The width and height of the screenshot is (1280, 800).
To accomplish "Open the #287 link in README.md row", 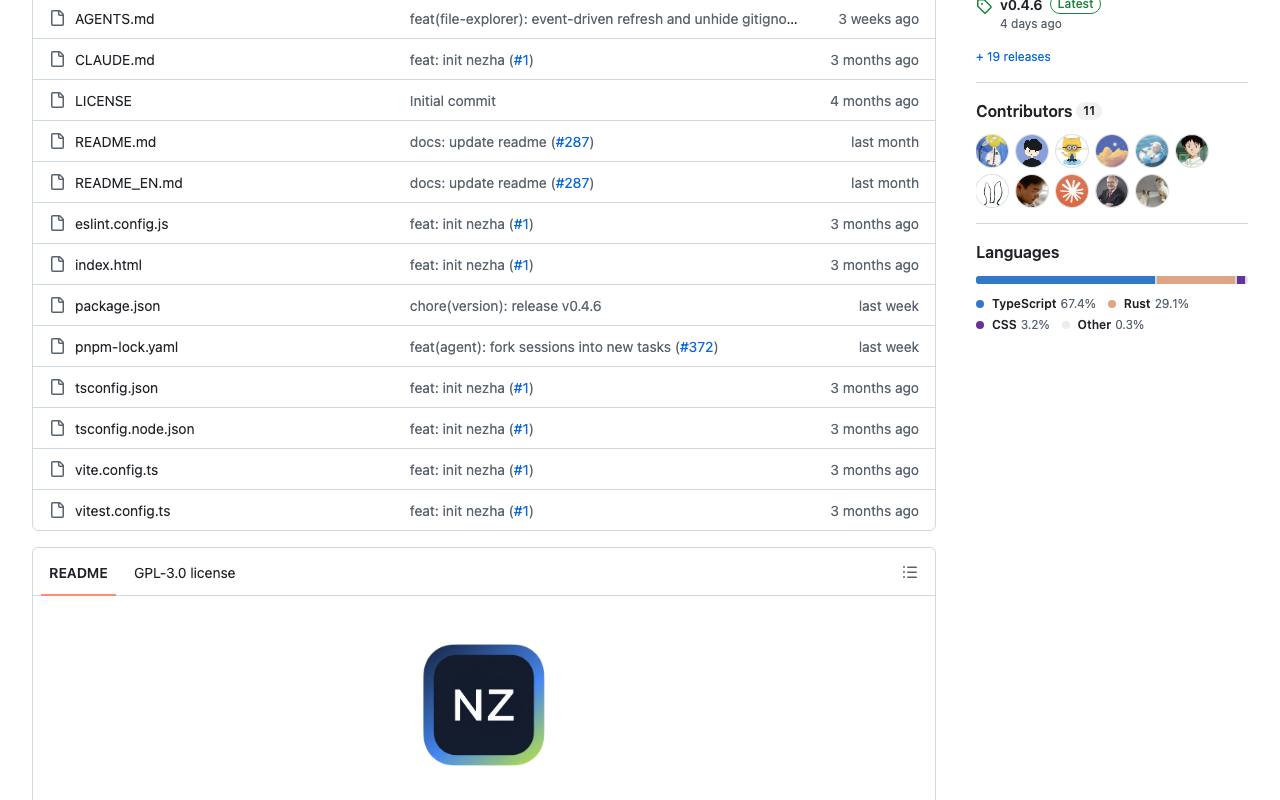I will coord(573,142).
